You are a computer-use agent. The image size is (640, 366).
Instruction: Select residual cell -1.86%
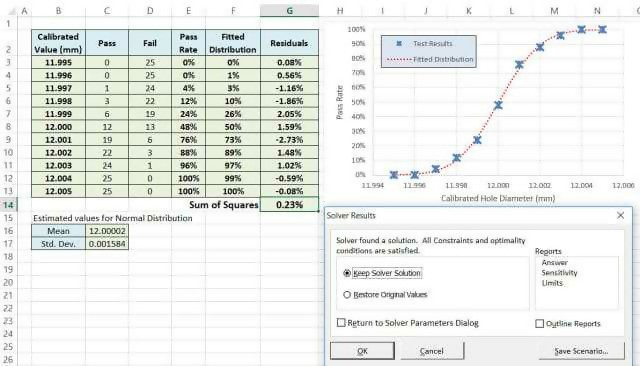click(289, 101)
